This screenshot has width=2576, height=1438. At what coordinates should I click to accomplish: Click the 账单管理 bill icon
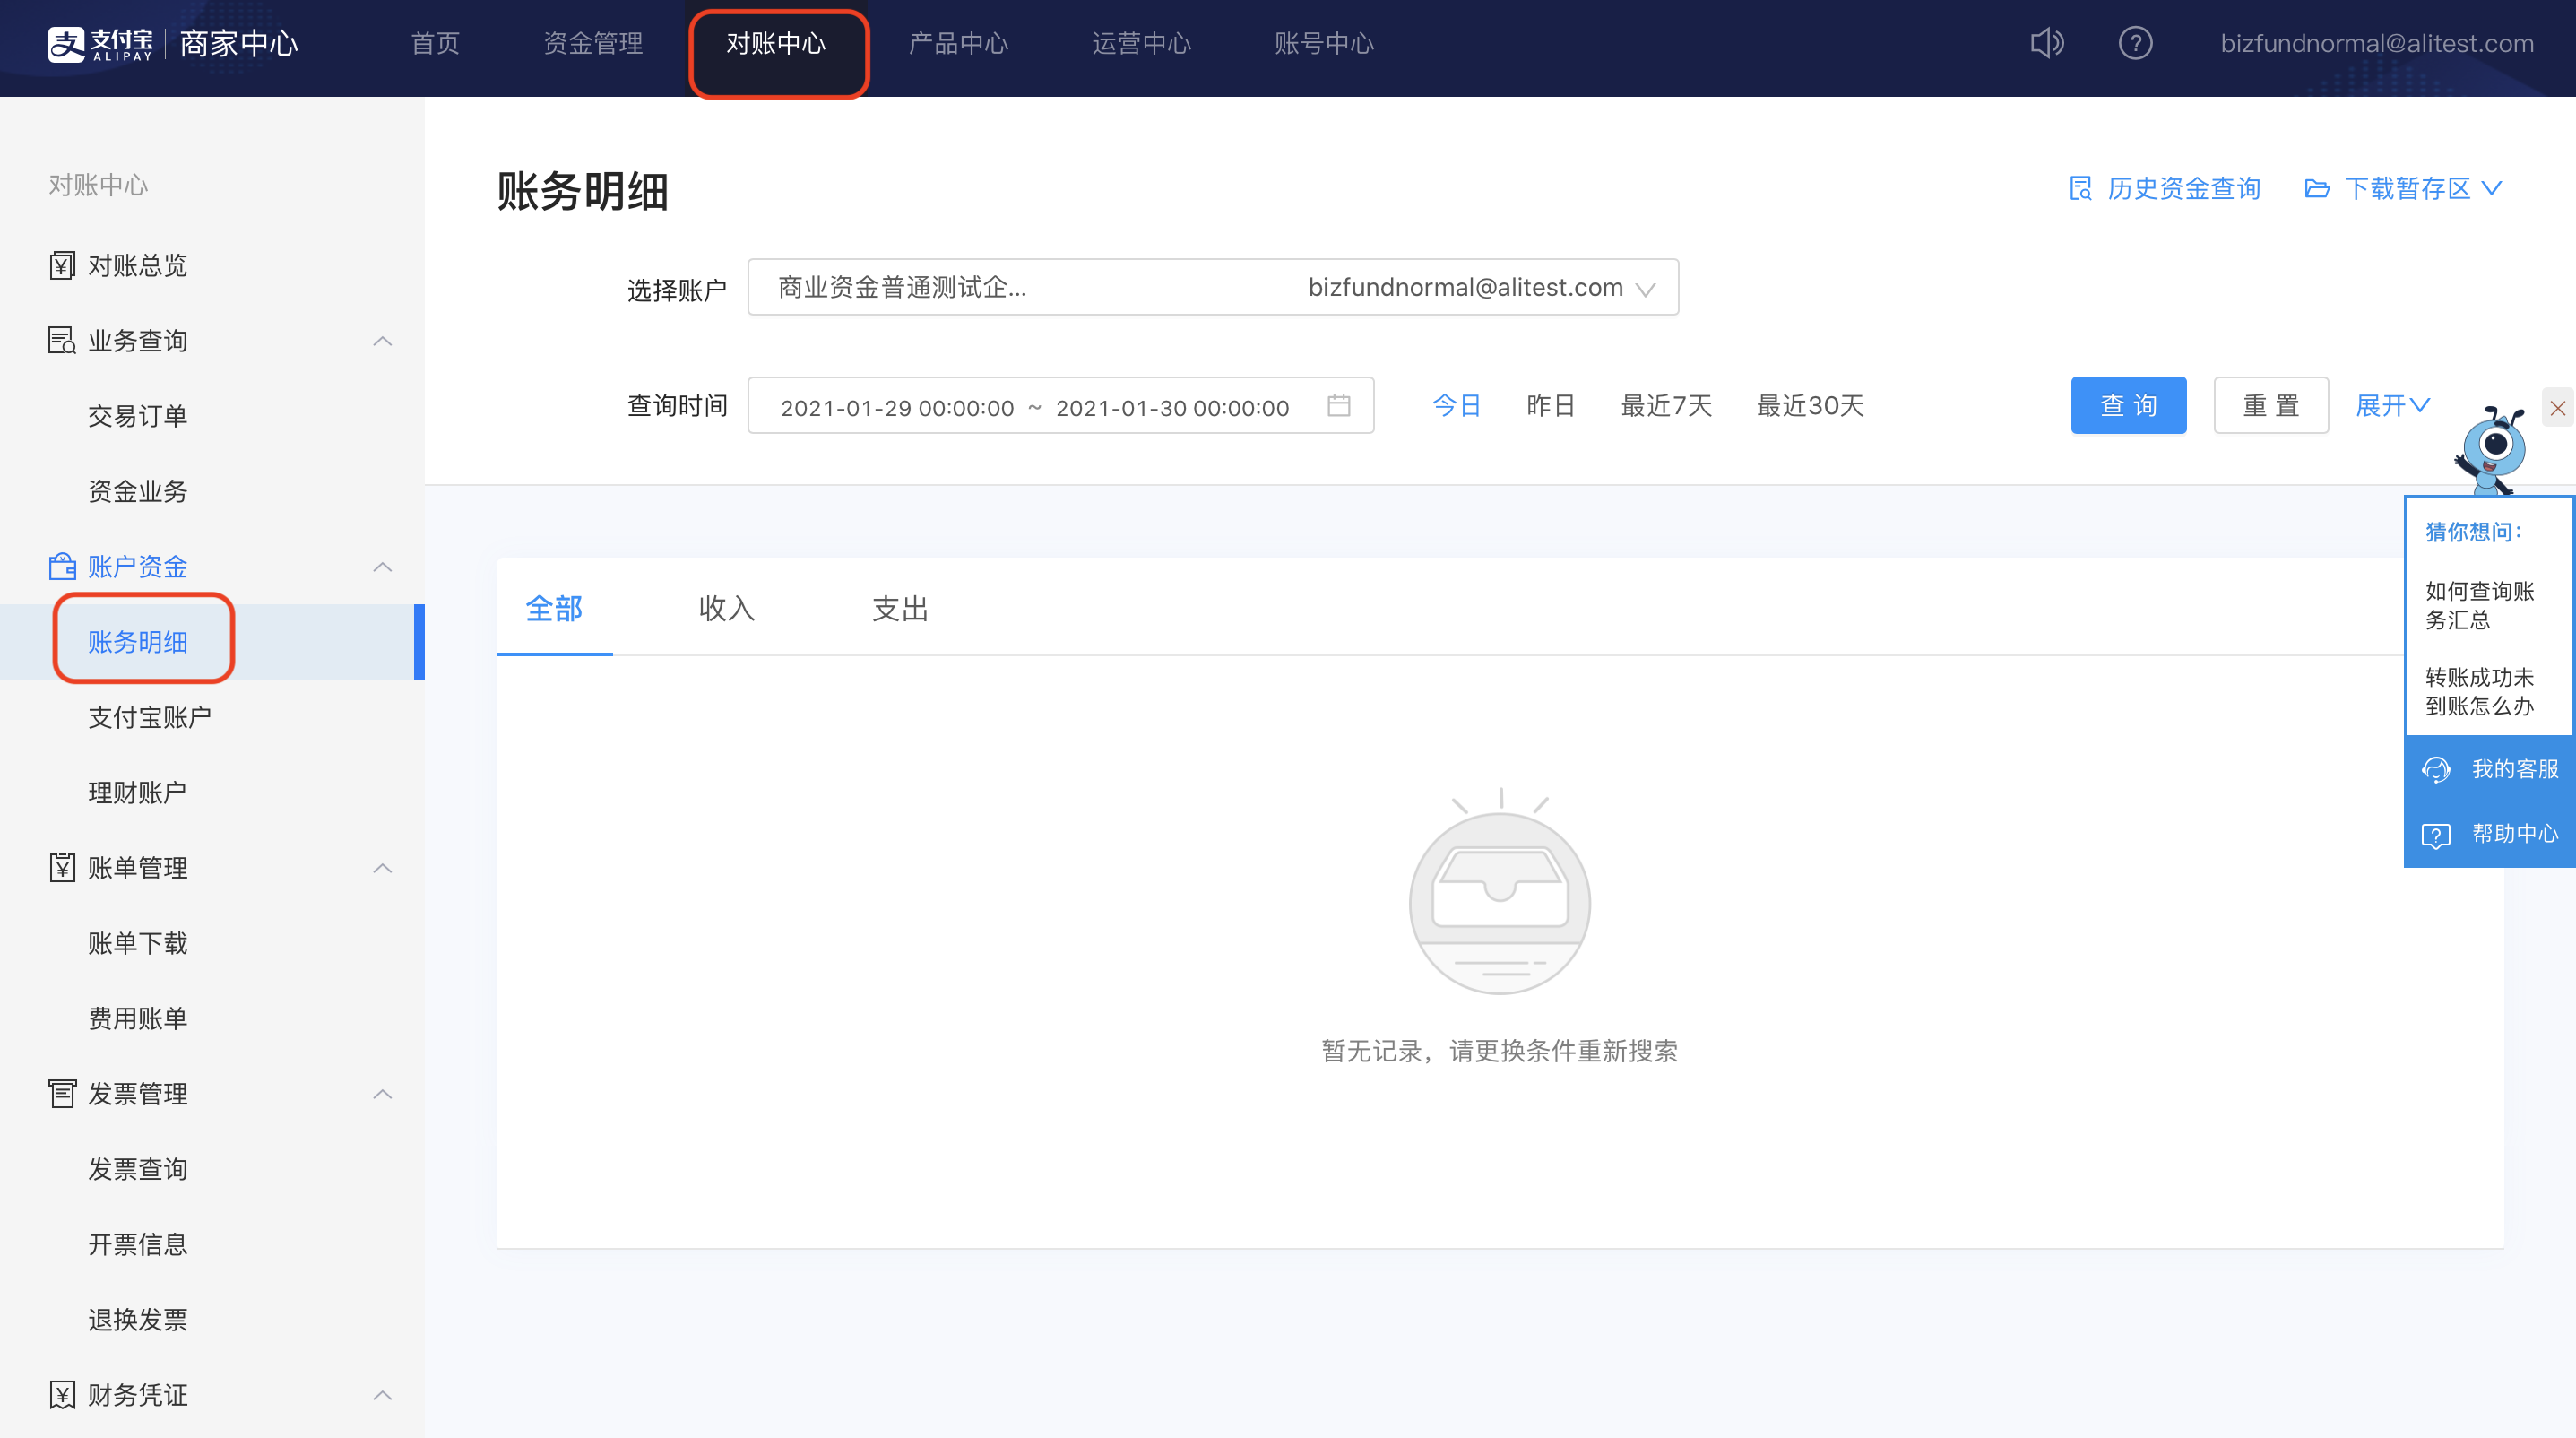[62, 867]
